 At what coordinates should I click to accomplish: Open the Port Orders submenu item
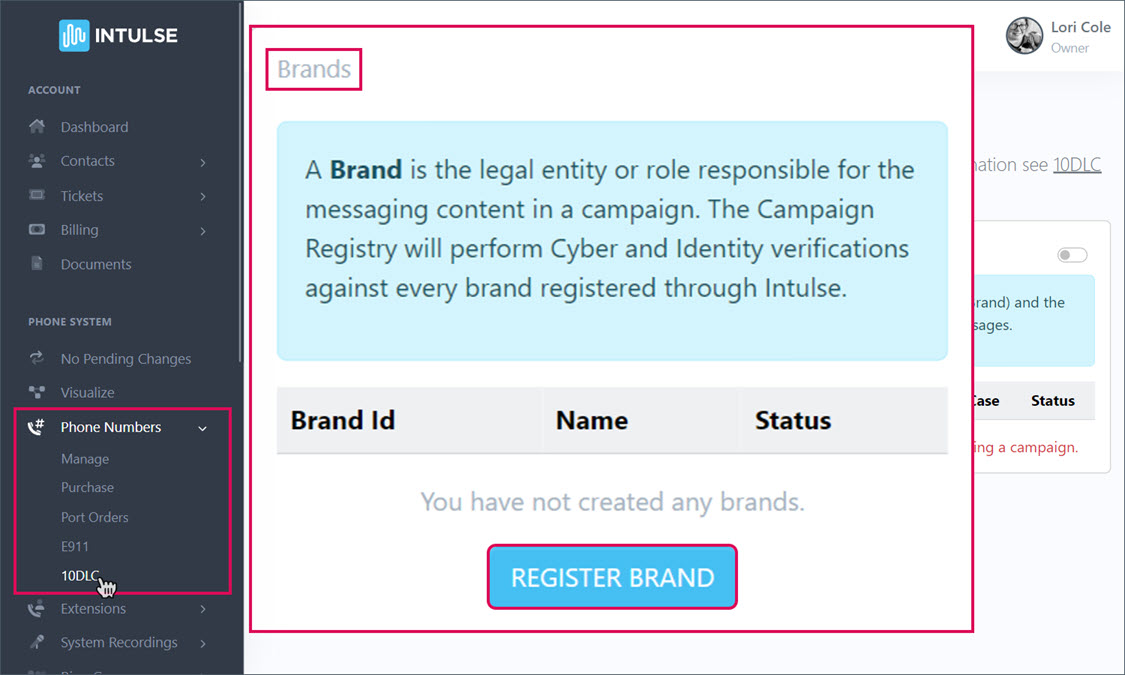(94, 517)
